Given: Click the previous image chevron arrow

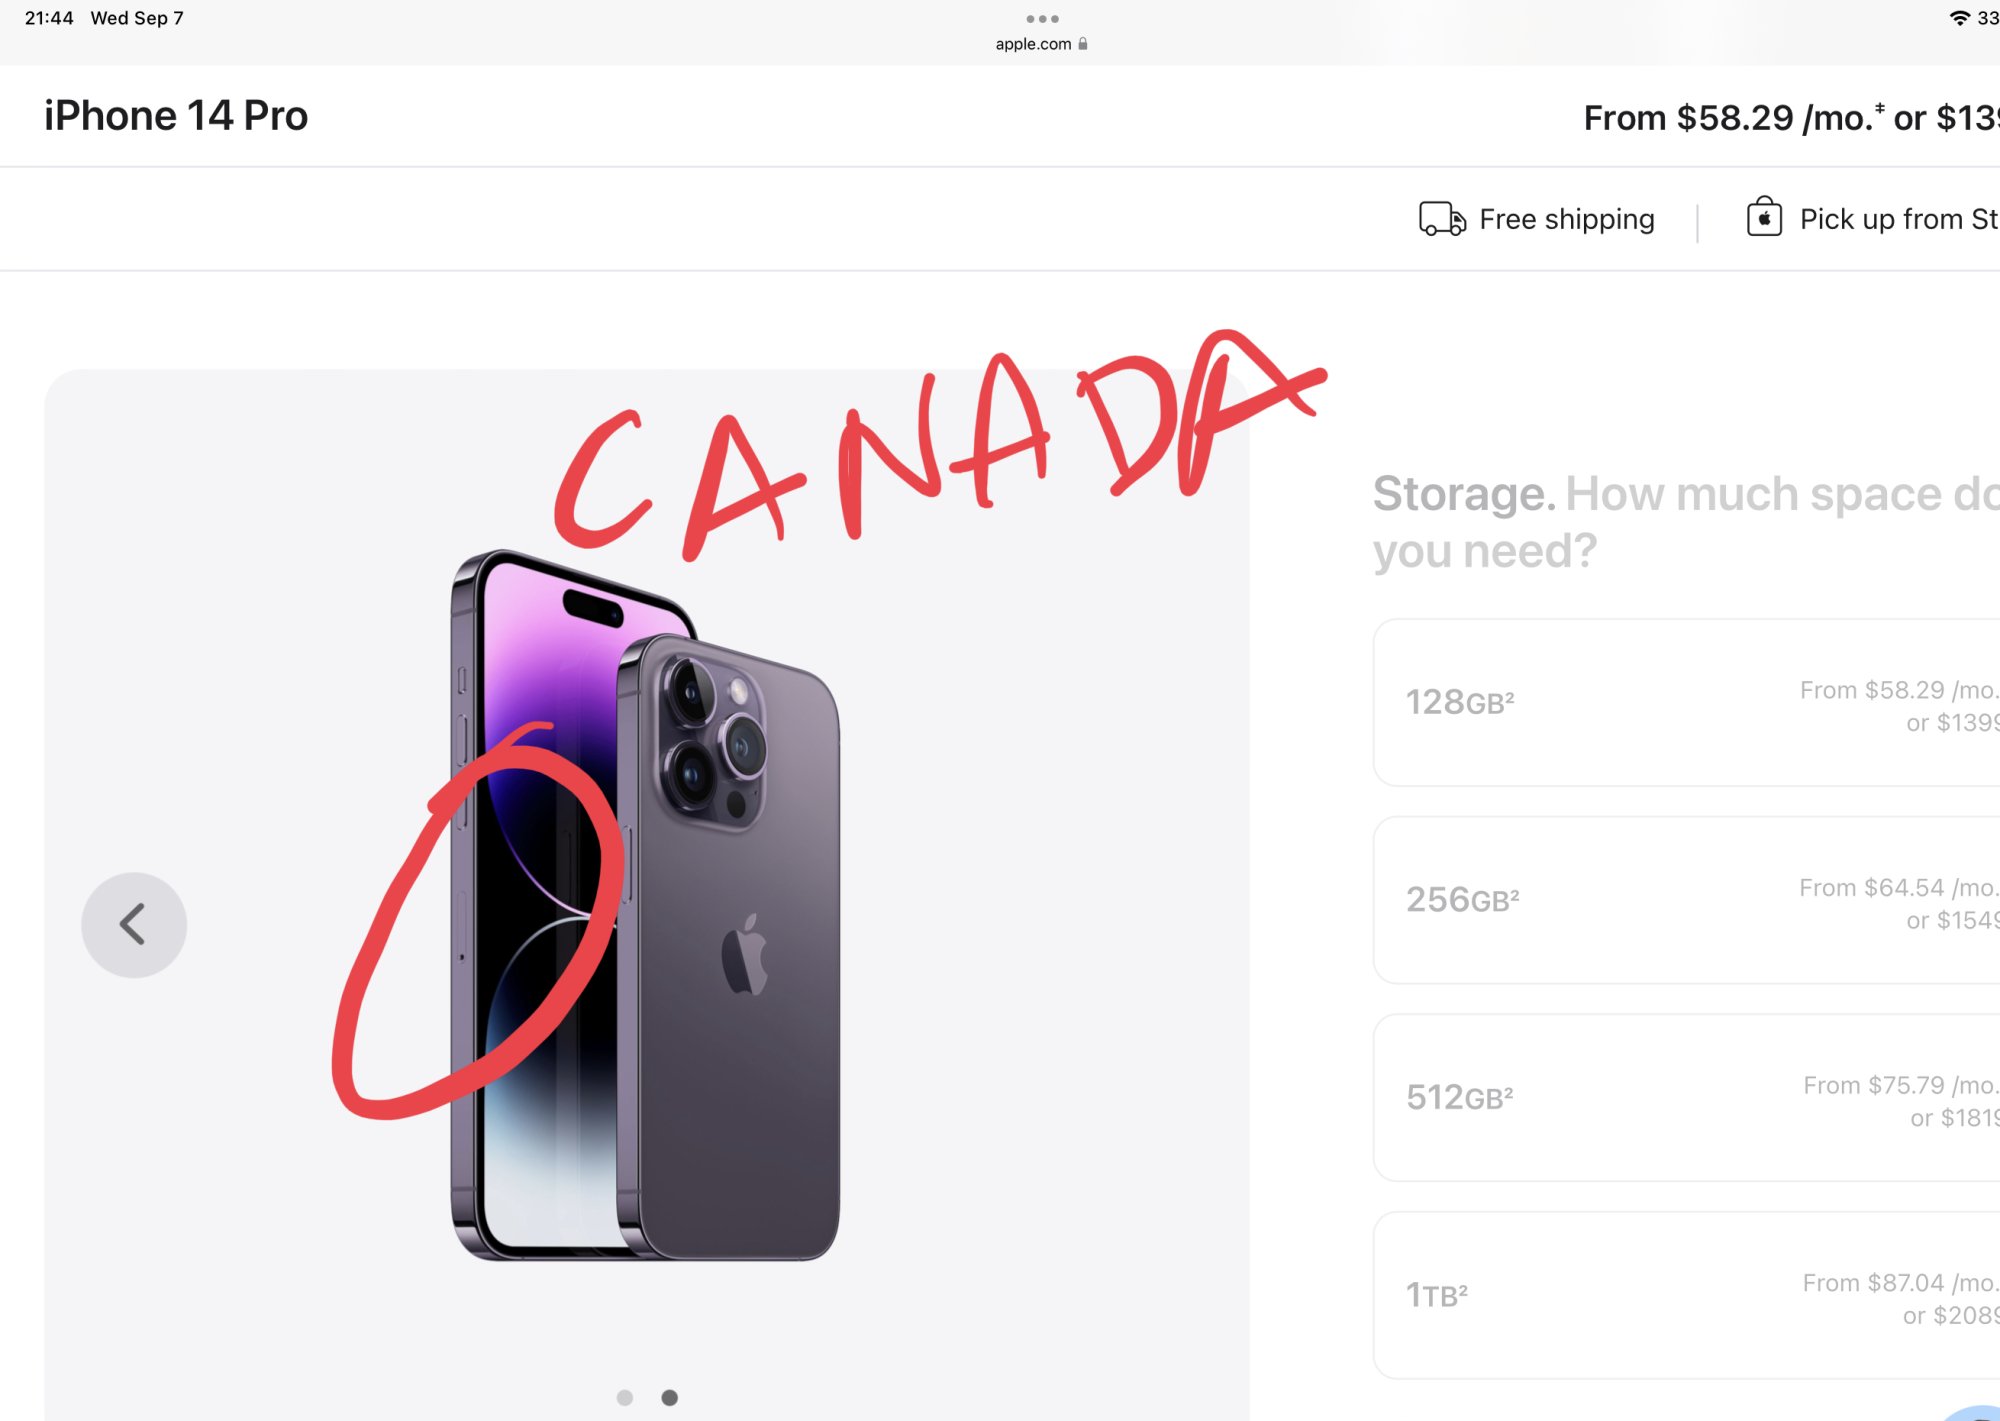Looking at the screenshot, I should coord(134,925).
